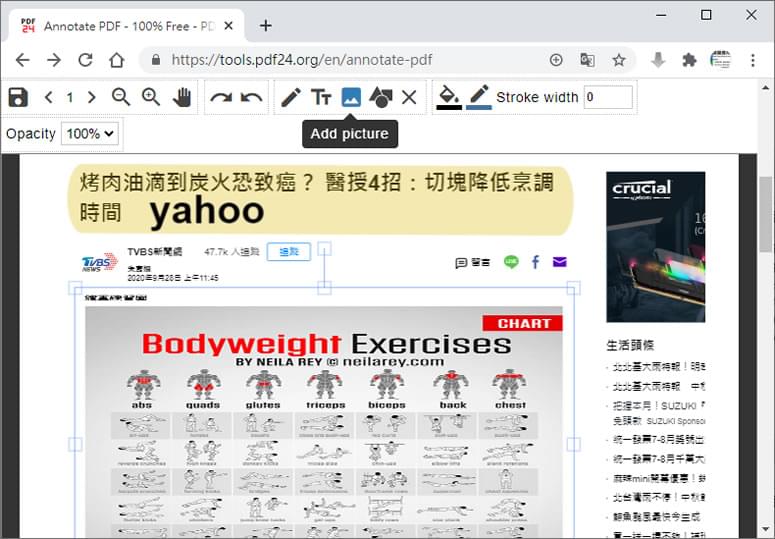The height and width of the screenshot is (539, 775).
Task: Click the page number 1
Action: click(70, 97)
